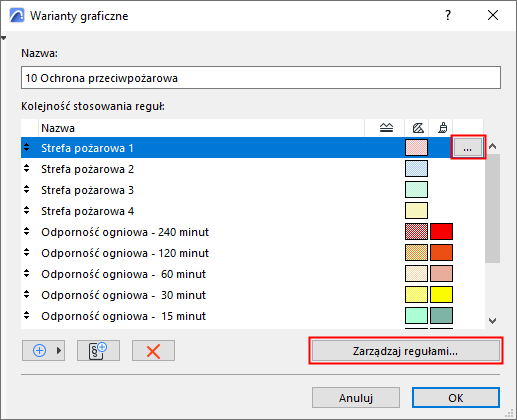
Task: Click reorder handle of 30 minut rule
Action: pyautogui.click(x=27, y=294)
